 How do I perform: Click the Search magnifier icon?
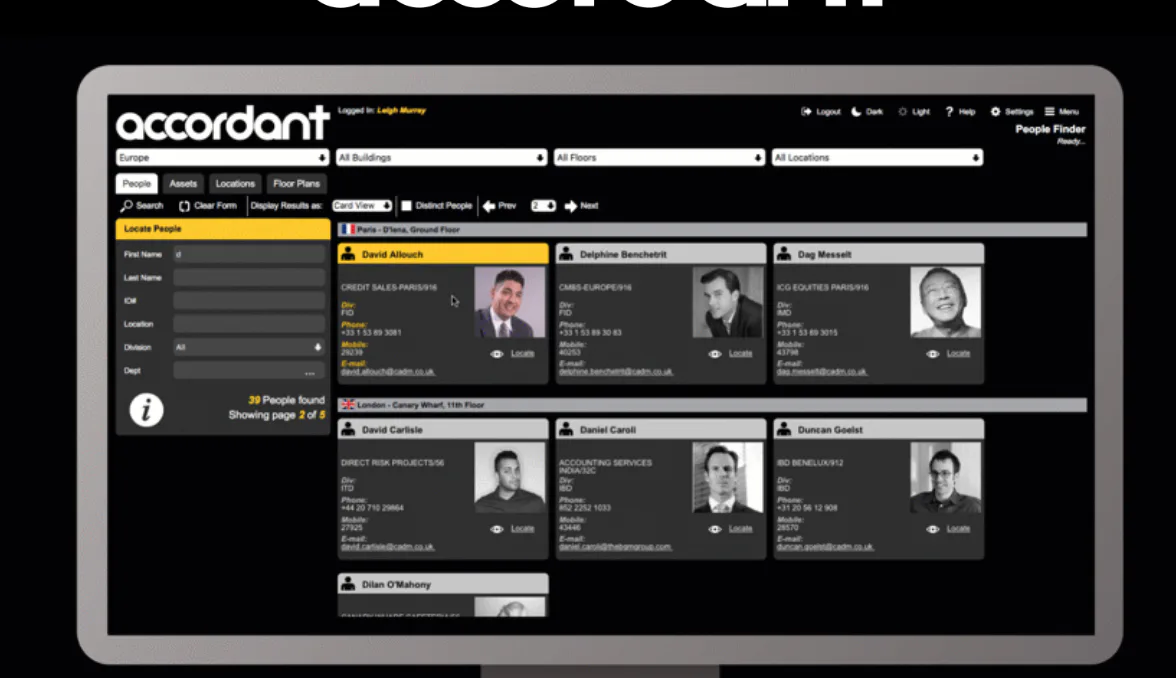(x=126, y=206)
